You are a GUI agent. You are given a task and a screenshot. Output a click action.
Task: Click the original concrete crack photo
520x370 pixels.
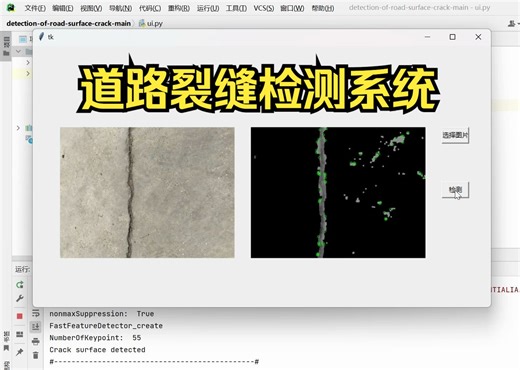click(147, 192)
